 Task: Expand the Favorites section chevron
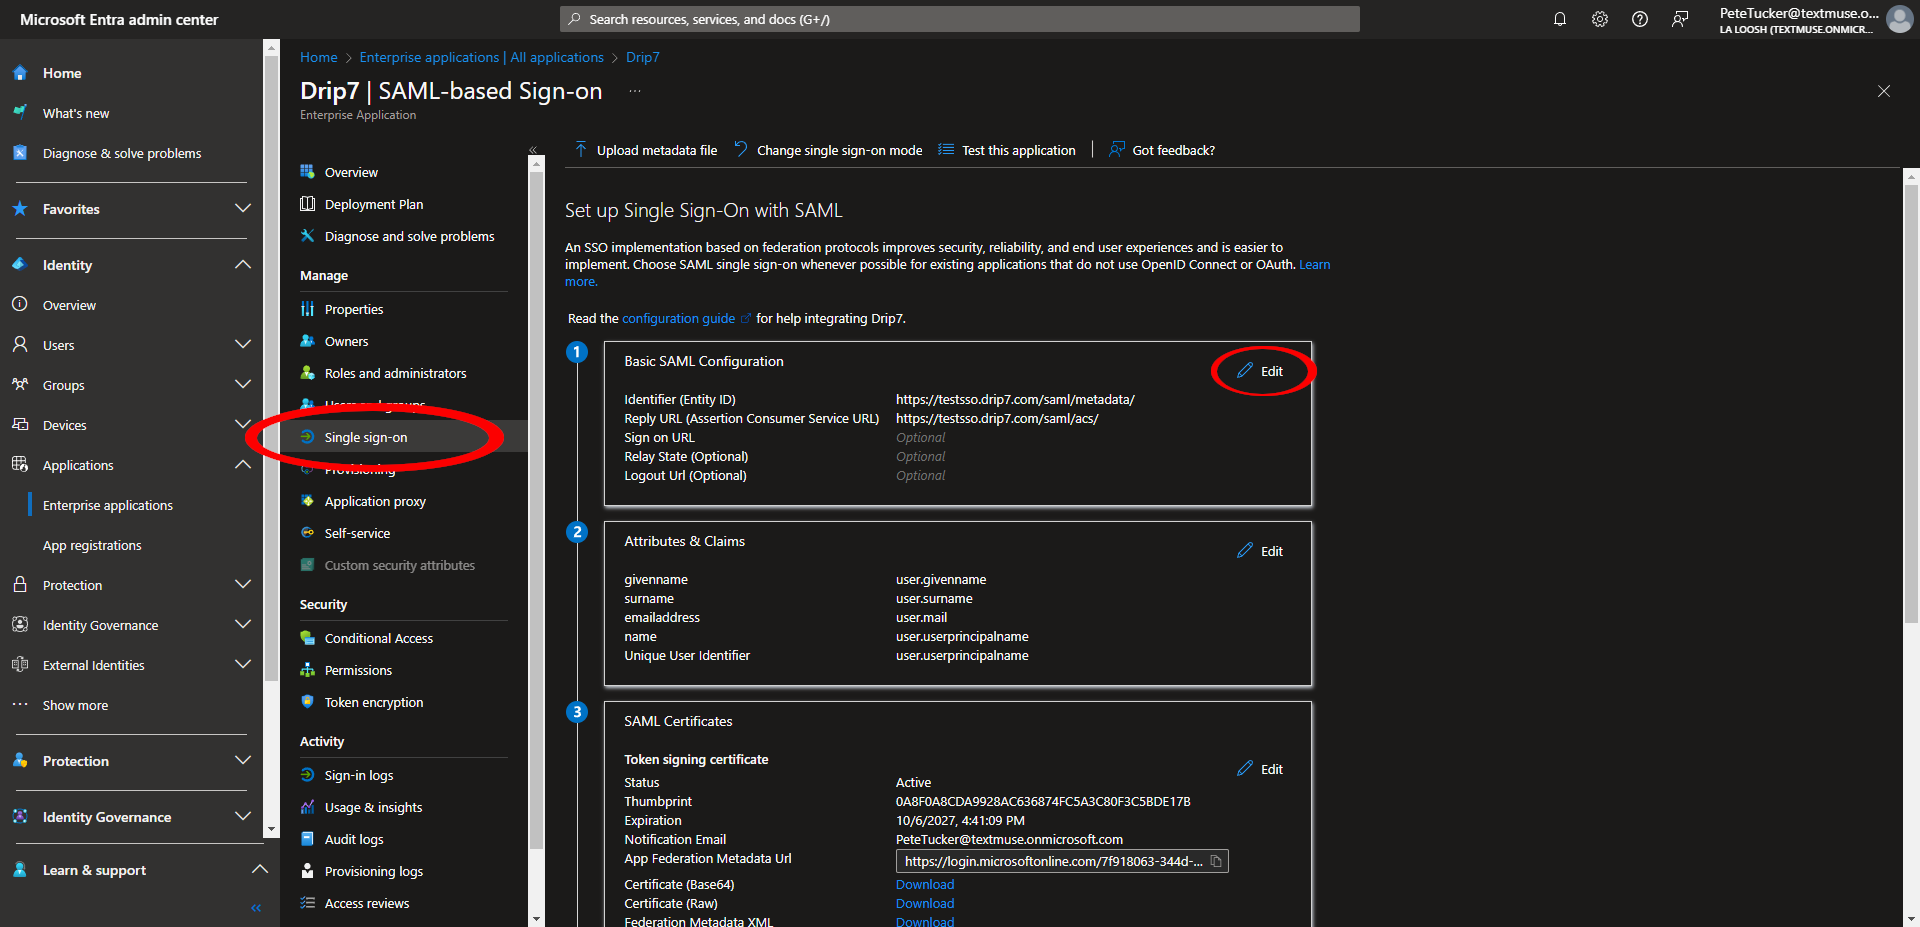tap(242, 208)
